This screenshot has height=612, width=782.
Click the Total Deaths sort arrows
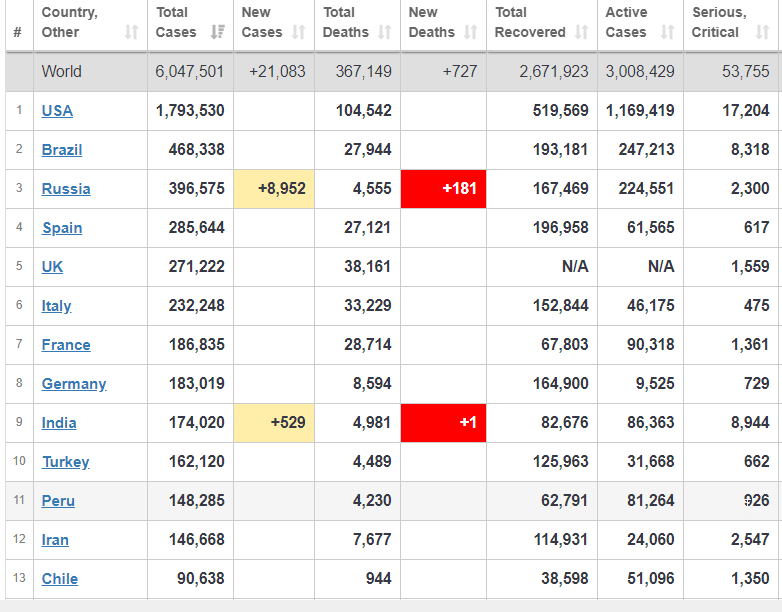385,33
